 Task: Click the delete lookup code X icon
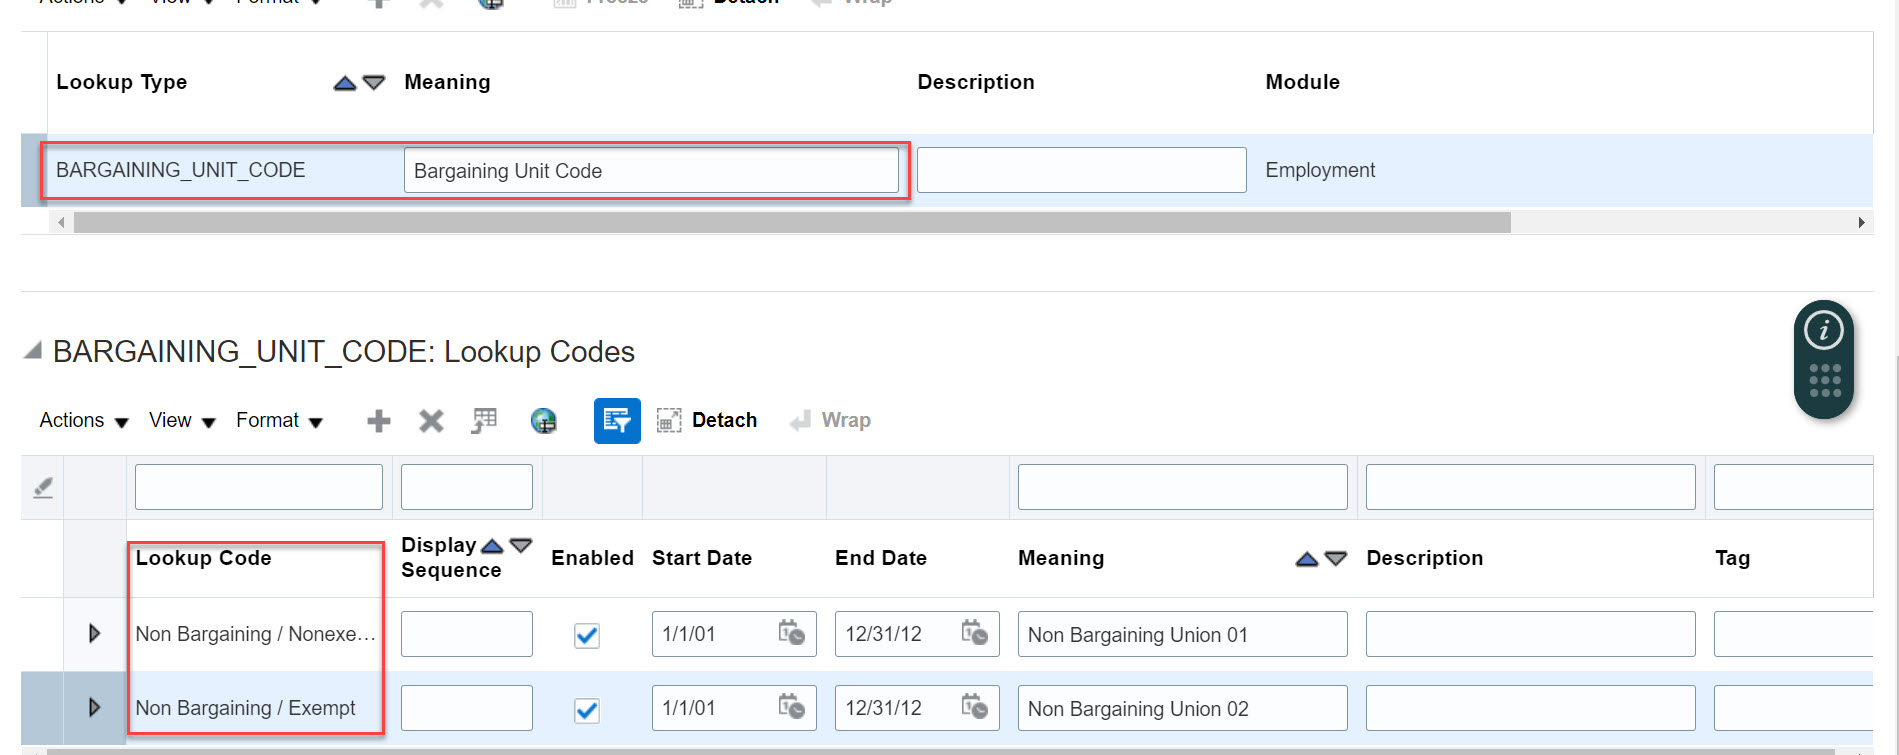coord(431,421)
